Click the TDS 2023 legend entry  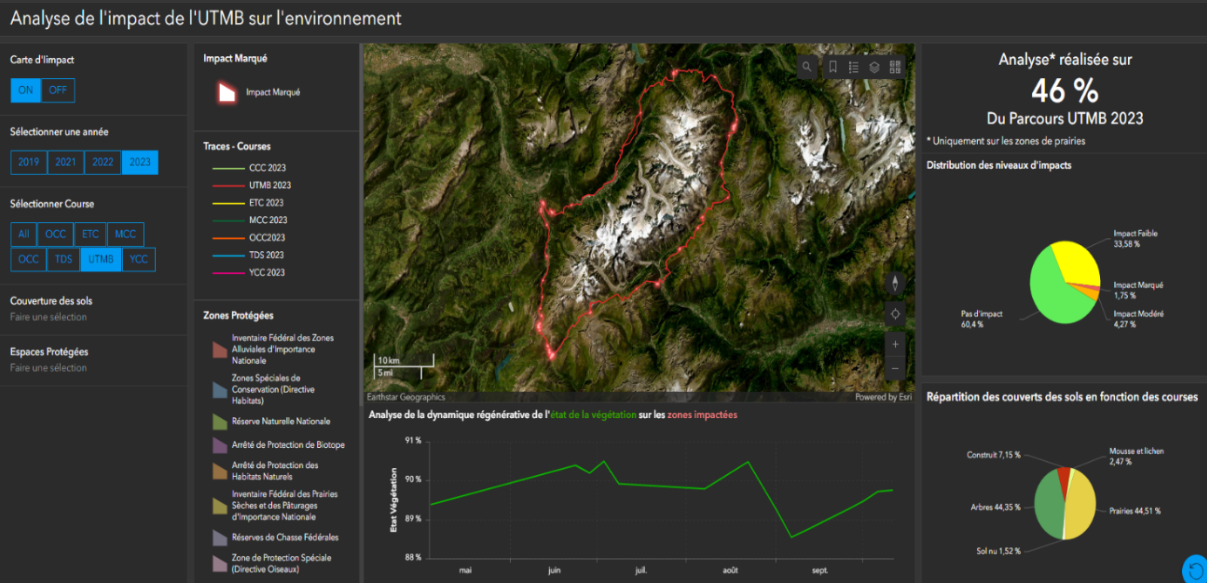point(248,255)
